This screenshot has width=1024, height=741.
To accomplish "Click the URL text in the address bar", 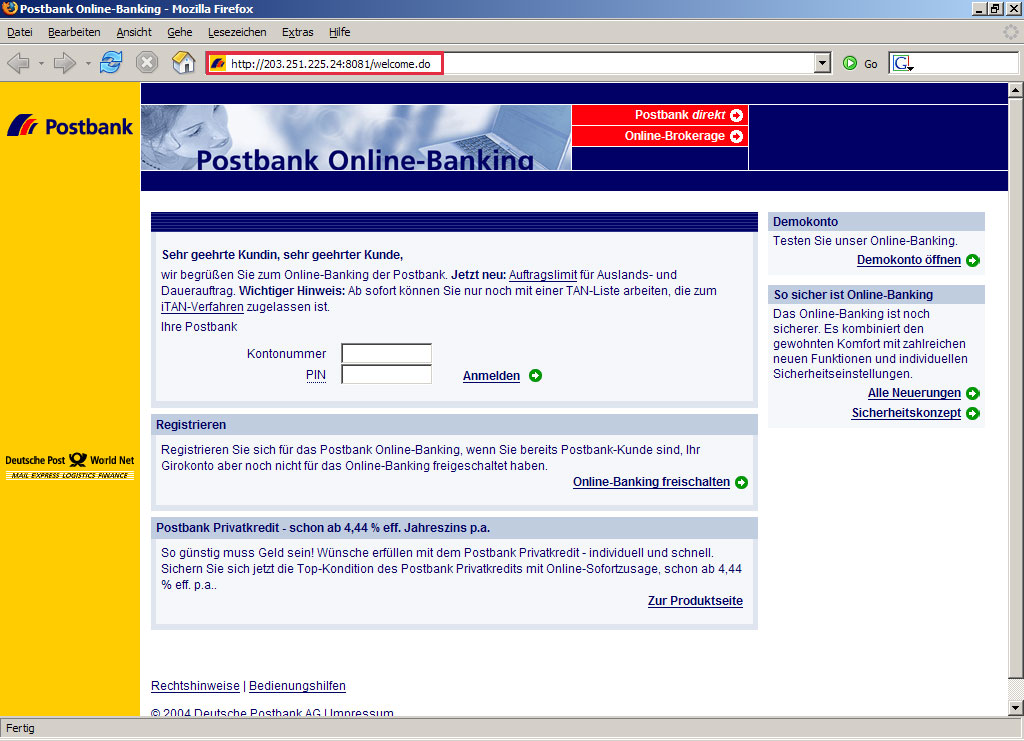I will click(330, 64).
